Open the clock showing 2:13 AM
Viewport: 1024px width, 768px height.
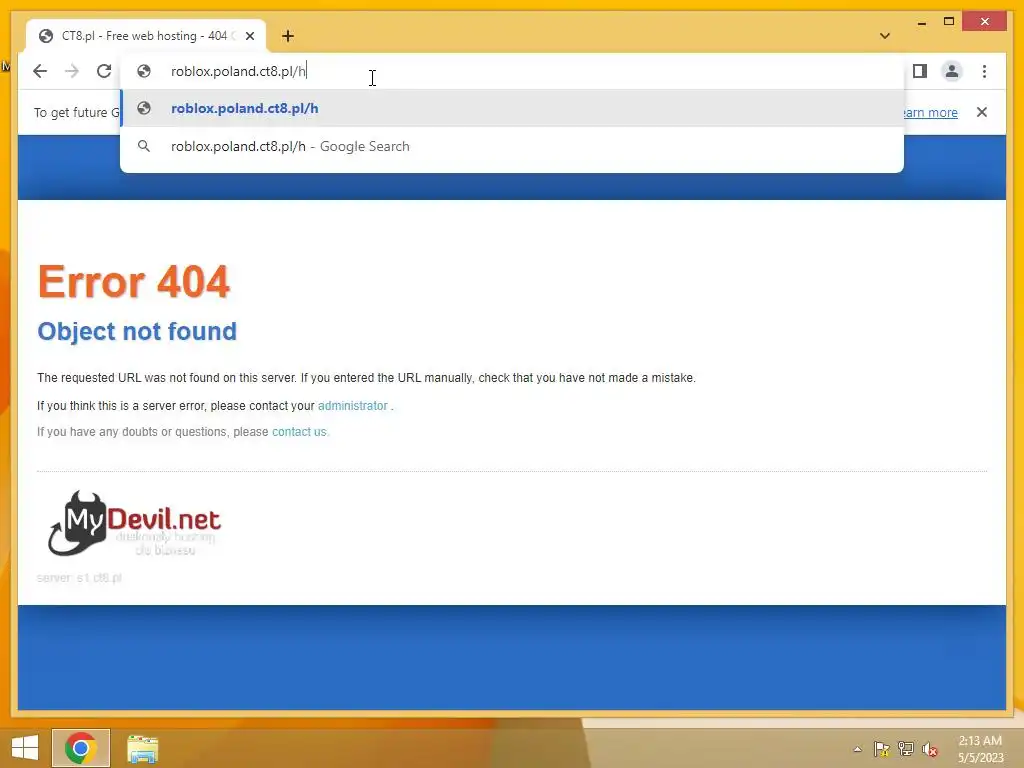click(980, 749)
